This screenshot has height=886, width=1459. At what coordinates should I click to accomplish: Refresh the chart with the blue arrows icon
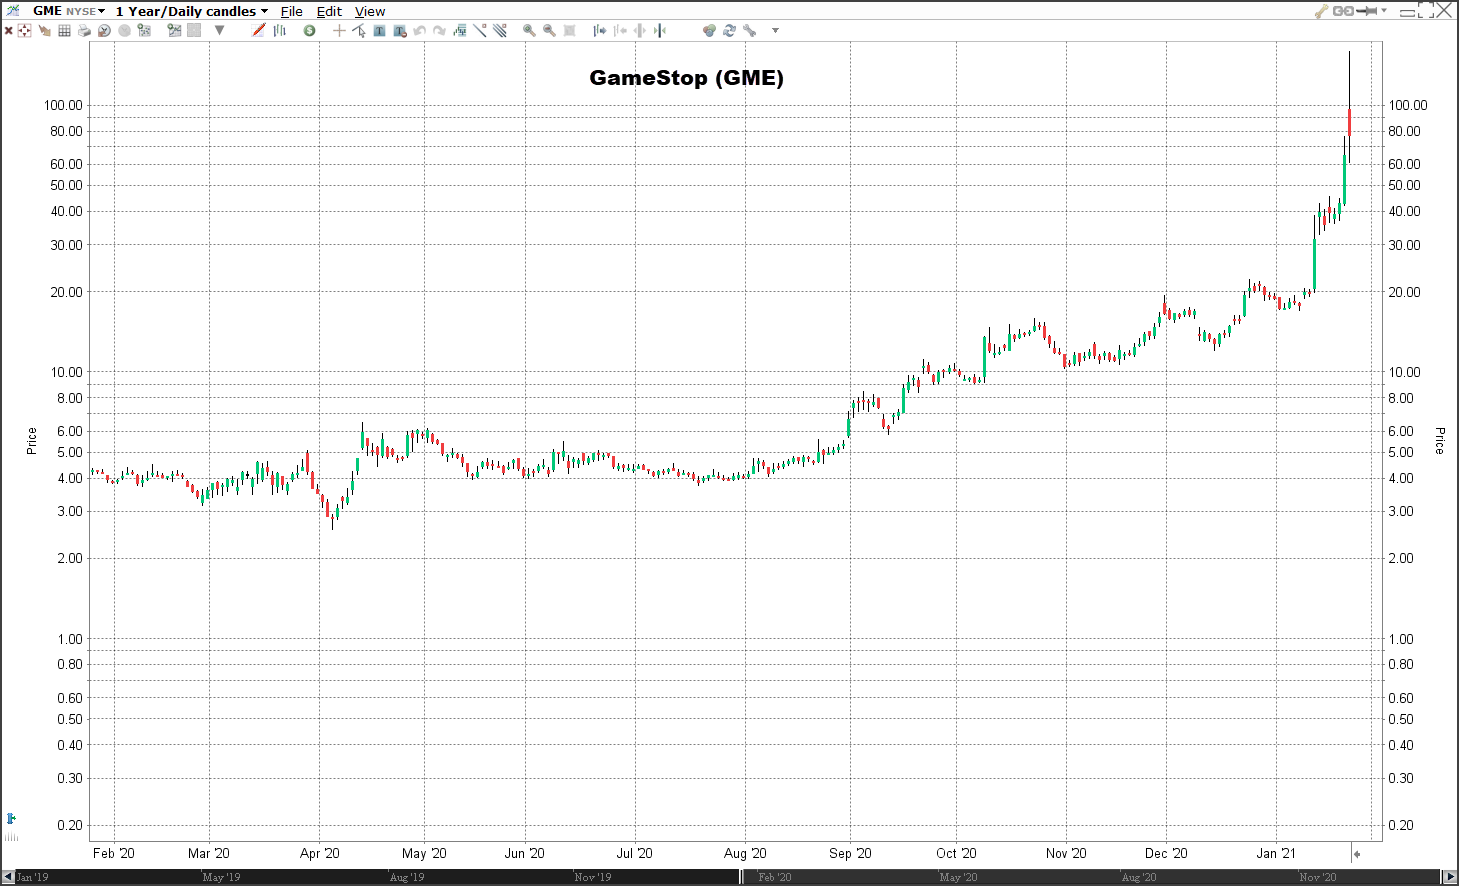click(729, 31)
